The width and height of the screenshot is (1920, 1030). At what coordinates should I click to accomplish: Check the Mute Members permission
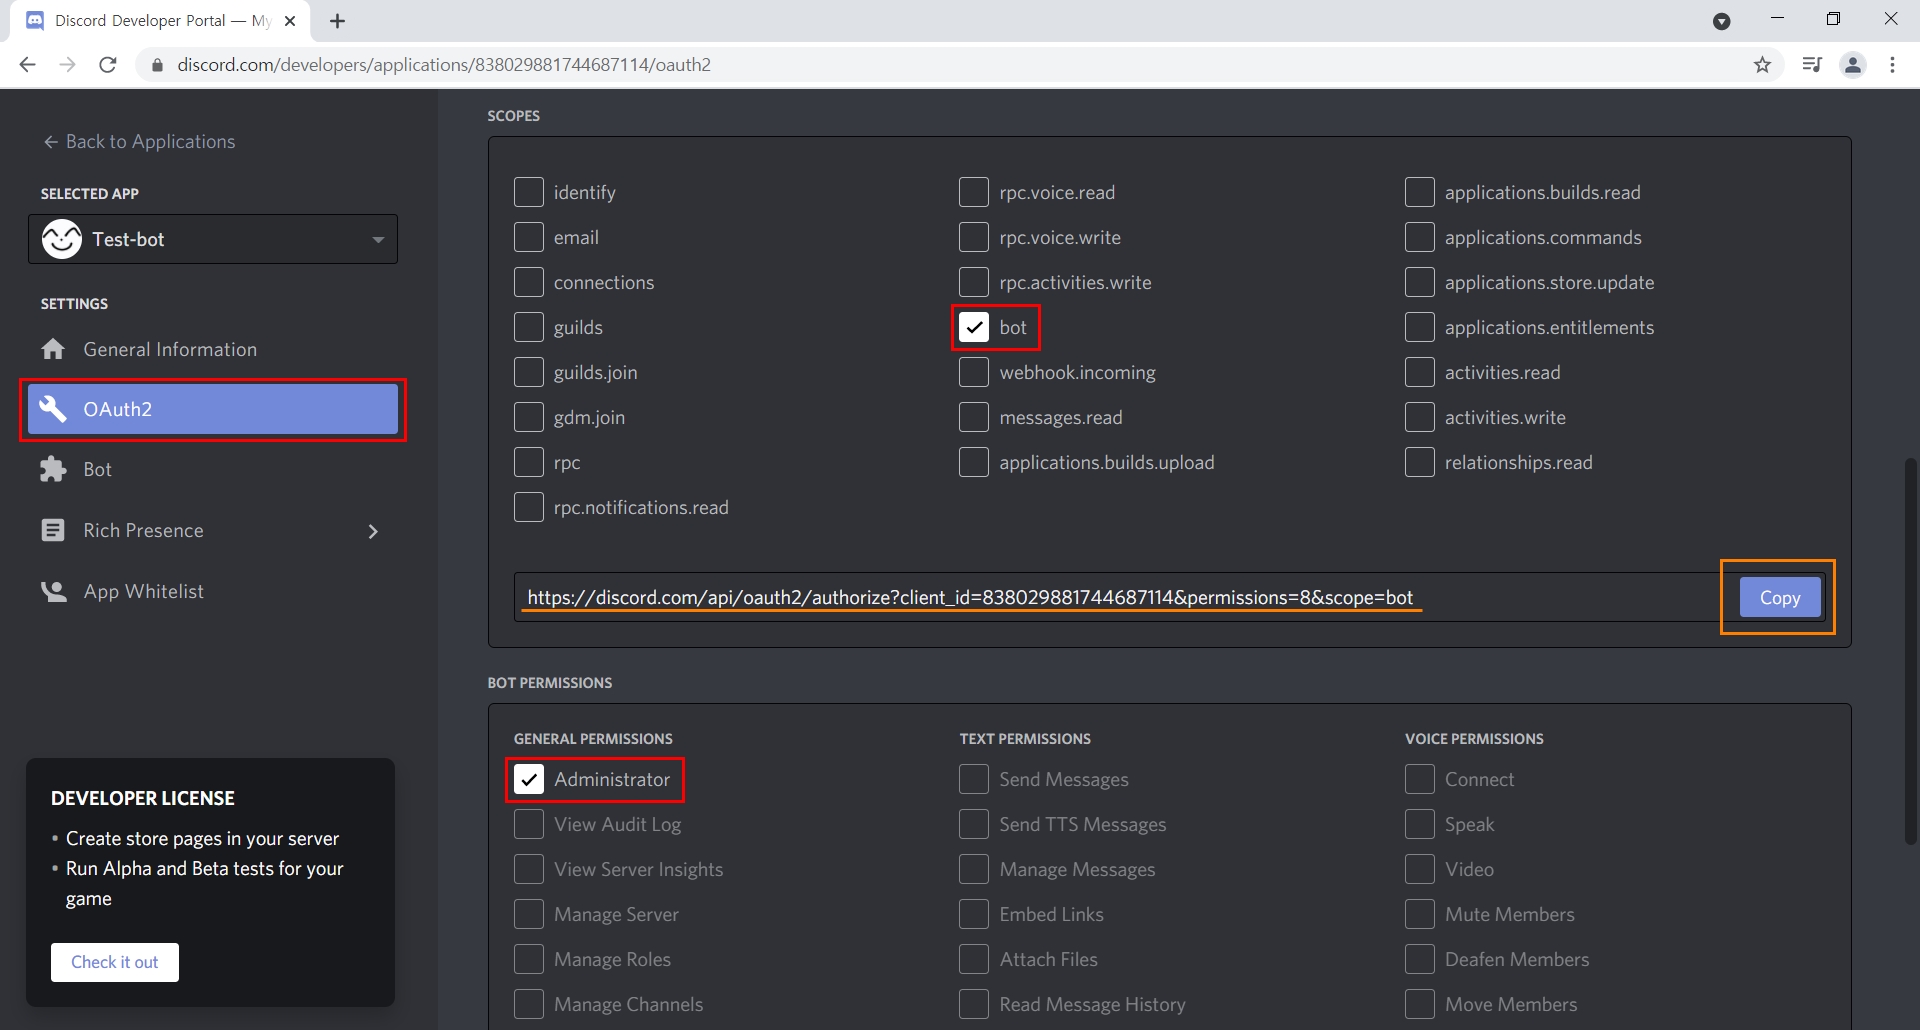click(1420, 914)
